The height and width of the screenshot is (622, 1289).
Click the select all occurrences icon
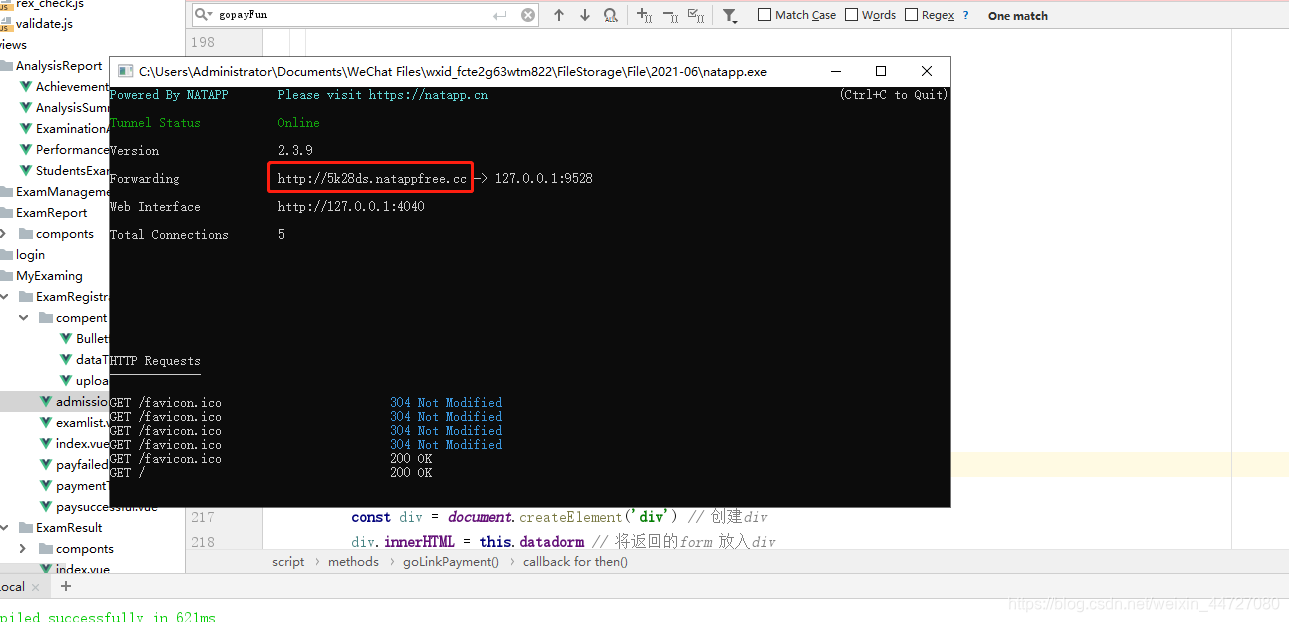(695, 15)
